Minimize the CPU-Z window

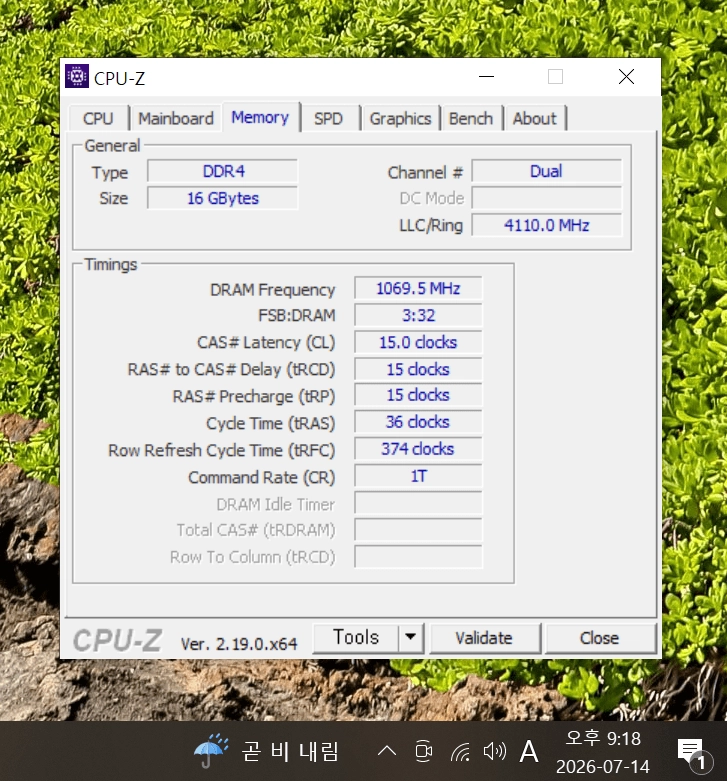pos(486,77)
